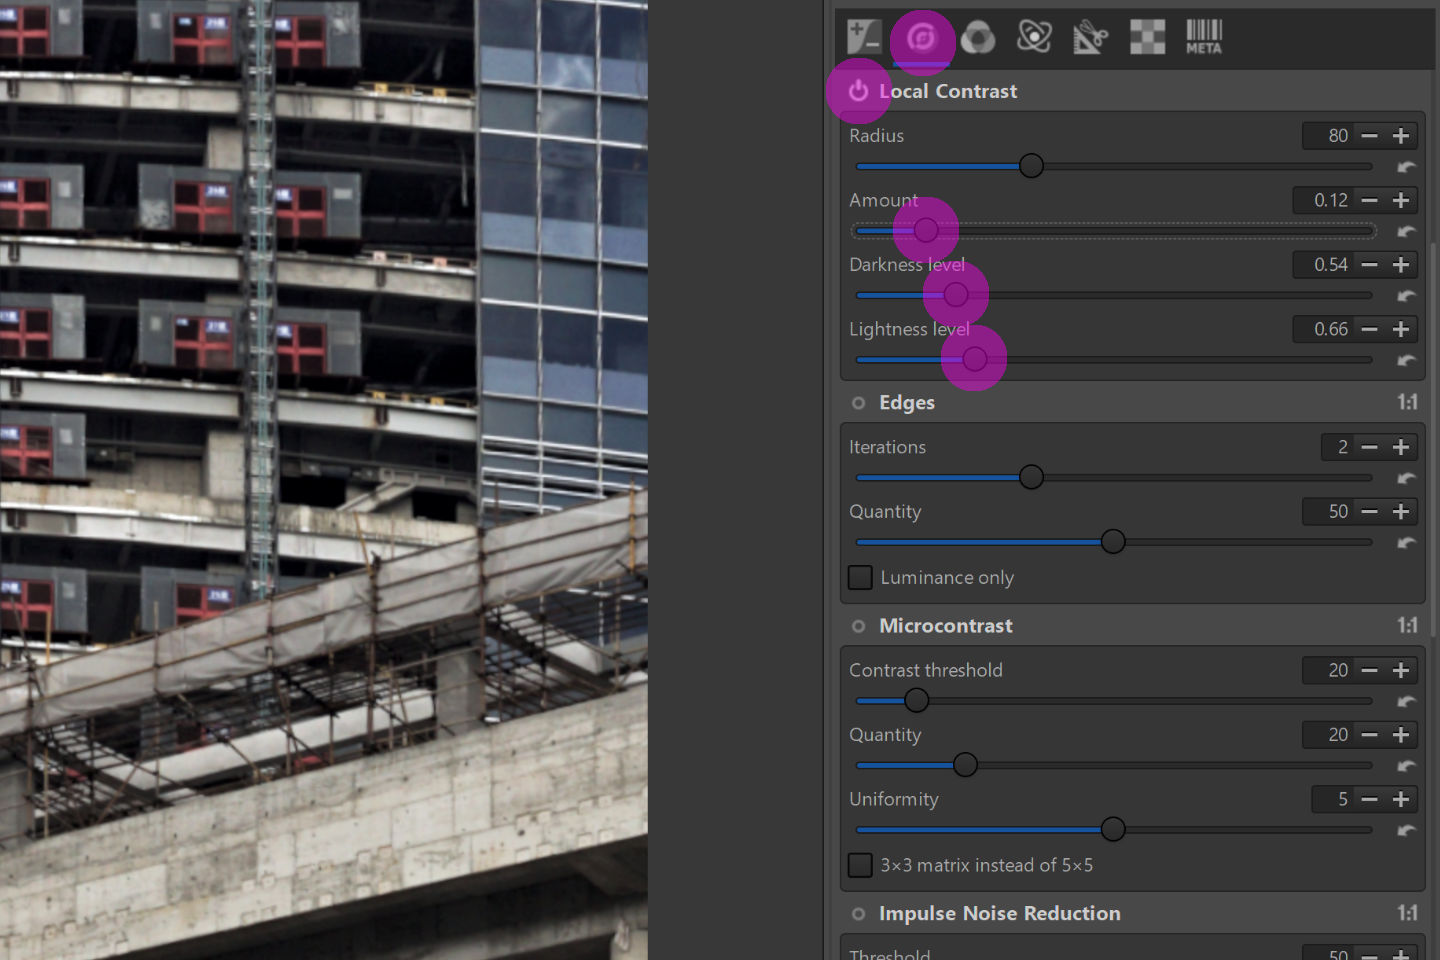This screenshot has width=1440, height=960.
Task: Click the Darkness level slider handle
Action: pyautogui.click(x=956, y=295)
